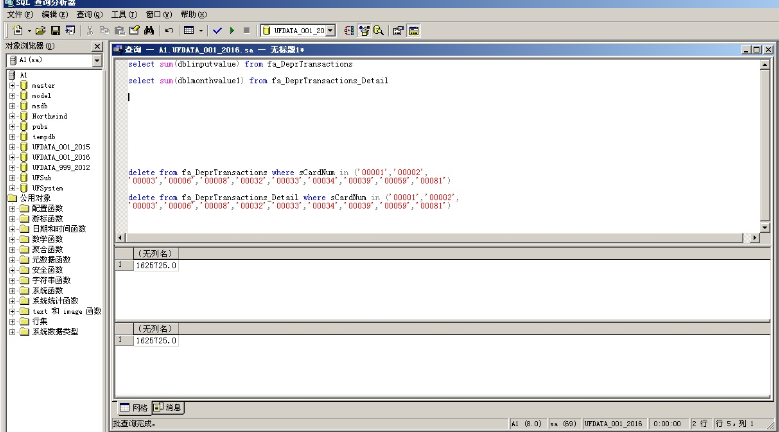Open Find with the binoculars icon

(149, 31)
